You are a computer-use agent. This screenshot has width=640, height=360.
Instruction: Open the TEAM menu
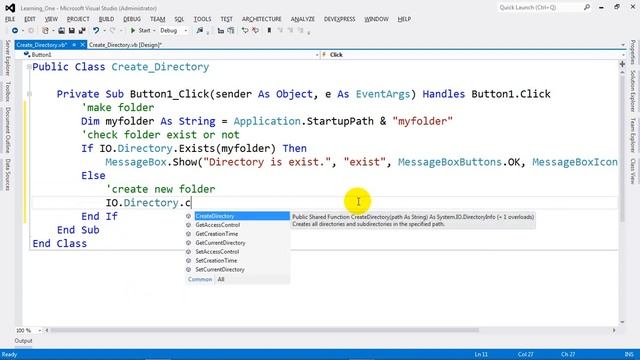(x=158, y=19)
